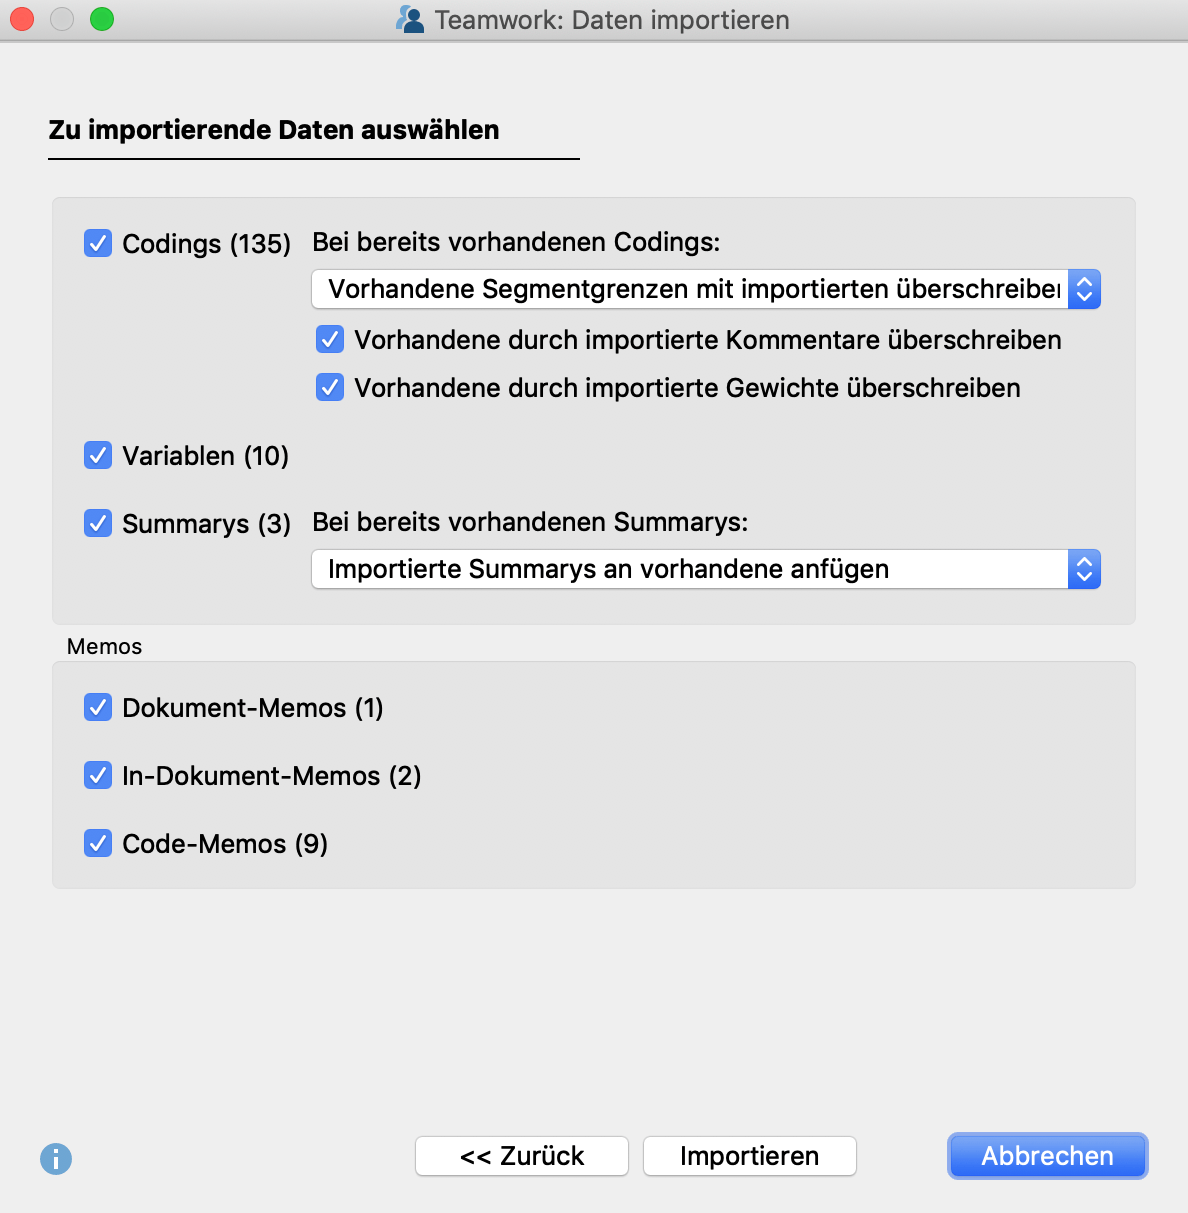Click the green zoom window button
1188x1213 pixels.
pos(102,19)
